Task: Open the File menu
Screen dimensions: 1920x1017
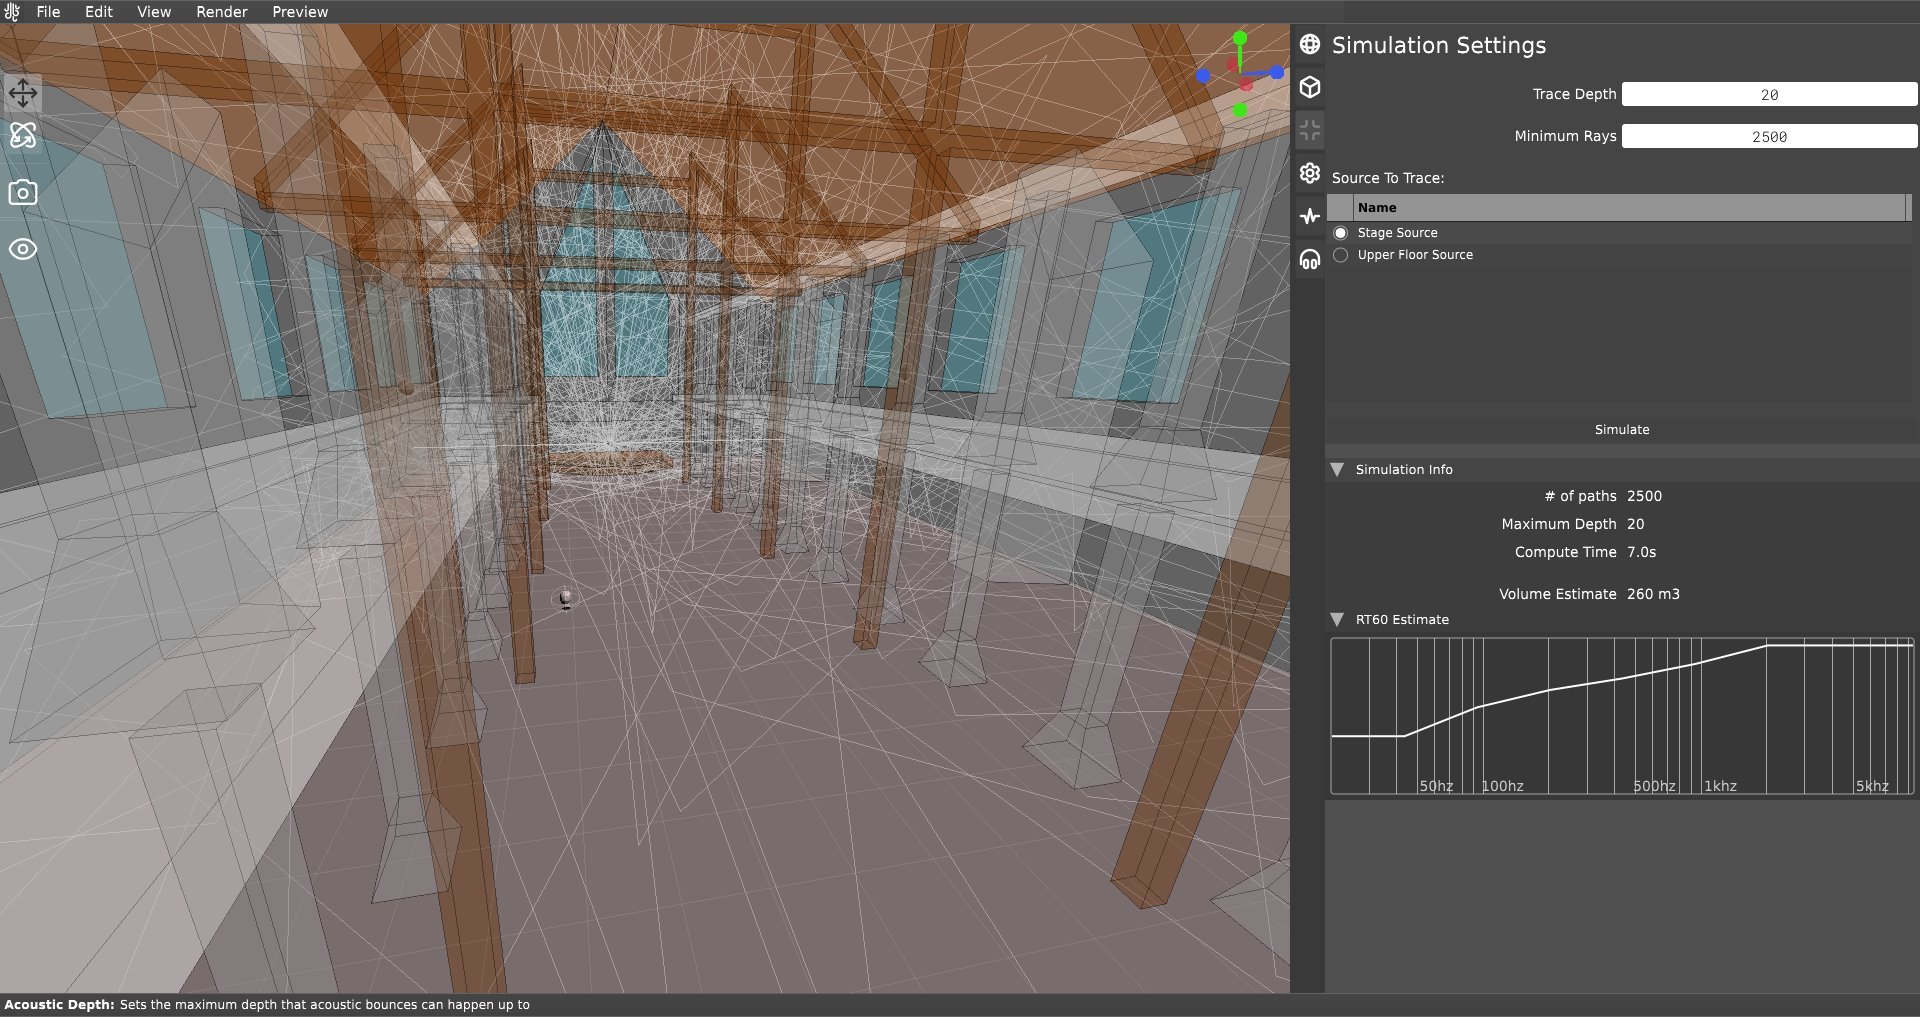Action: point(48,11)
